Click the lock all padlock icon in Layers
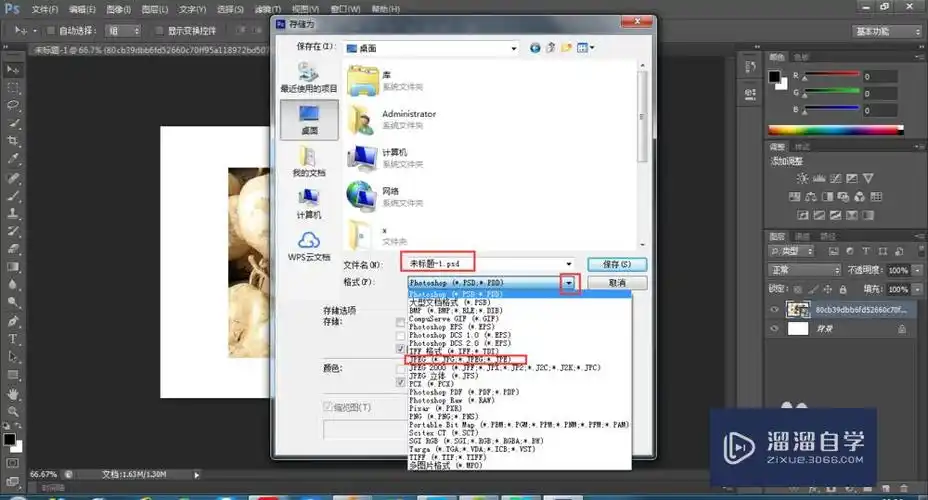 tap(843, 289)
